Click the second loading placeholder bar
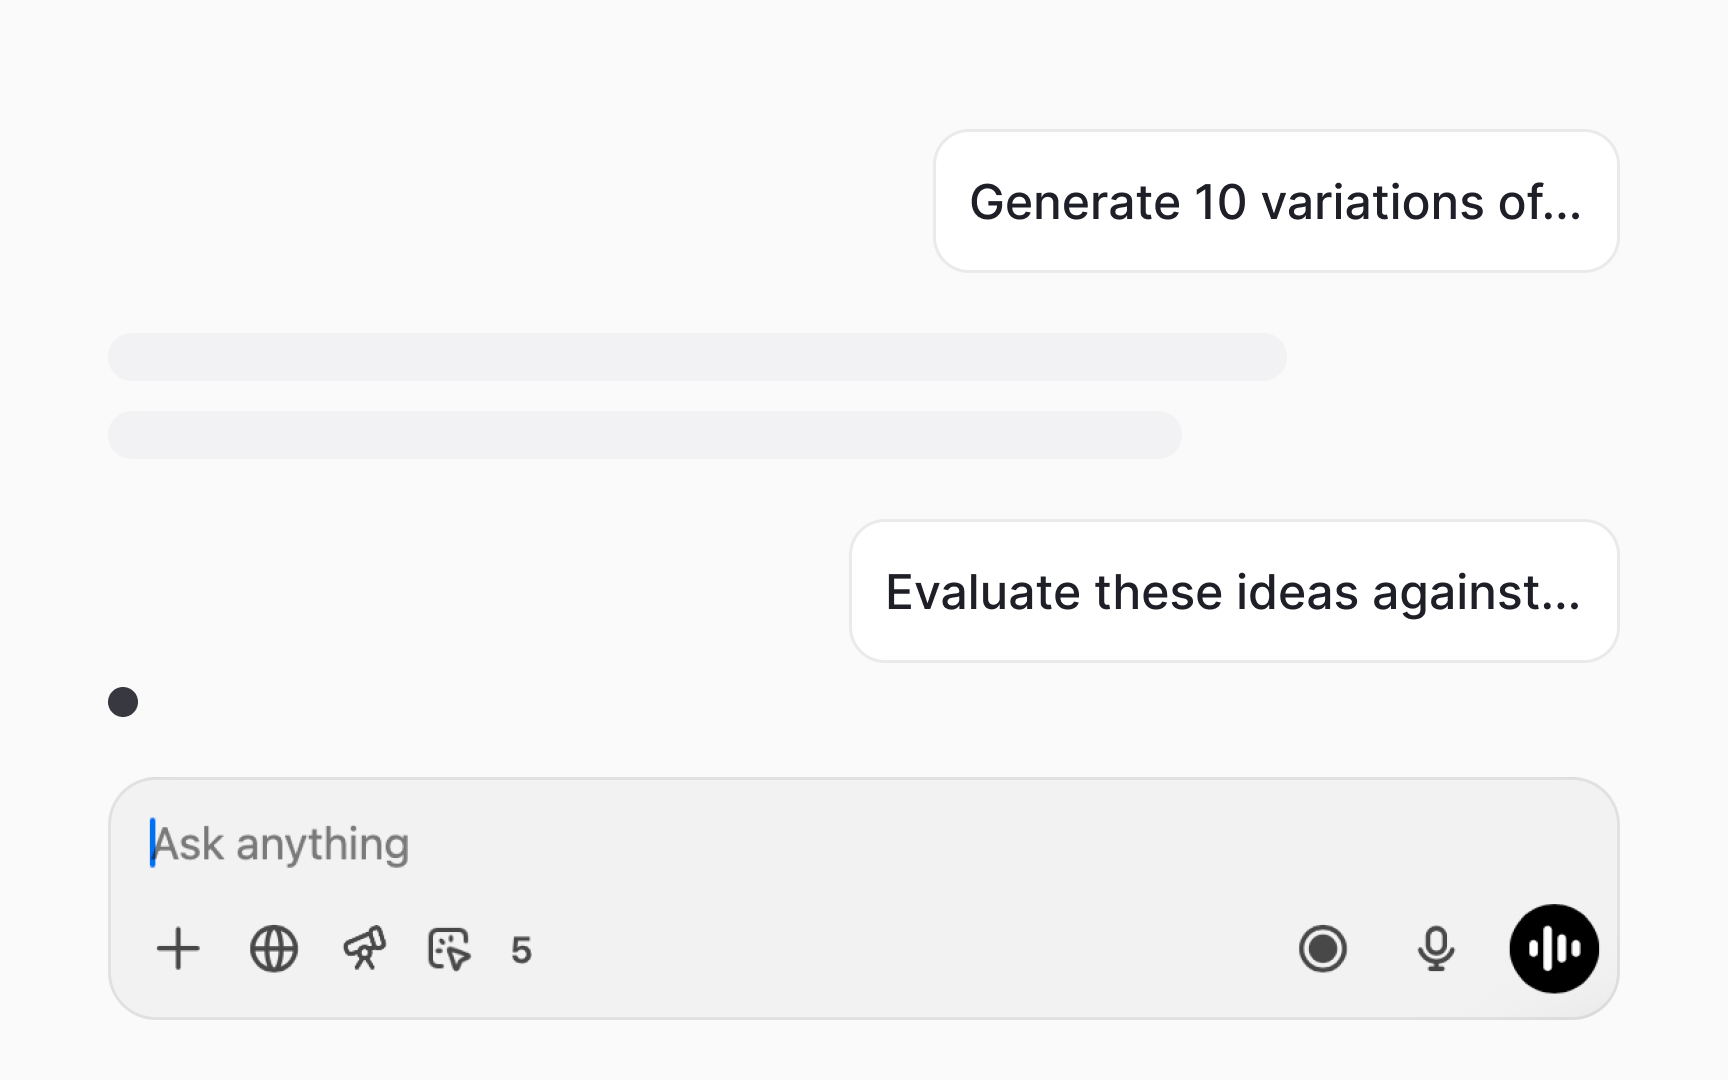Image resolution: width=1728 pixels, height=1080 pixels. [x=645, y=435]
